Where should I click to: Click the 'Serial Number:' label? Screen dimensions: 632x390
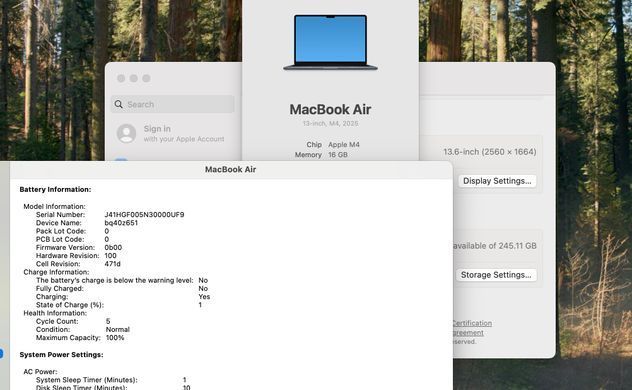(60, 215)
